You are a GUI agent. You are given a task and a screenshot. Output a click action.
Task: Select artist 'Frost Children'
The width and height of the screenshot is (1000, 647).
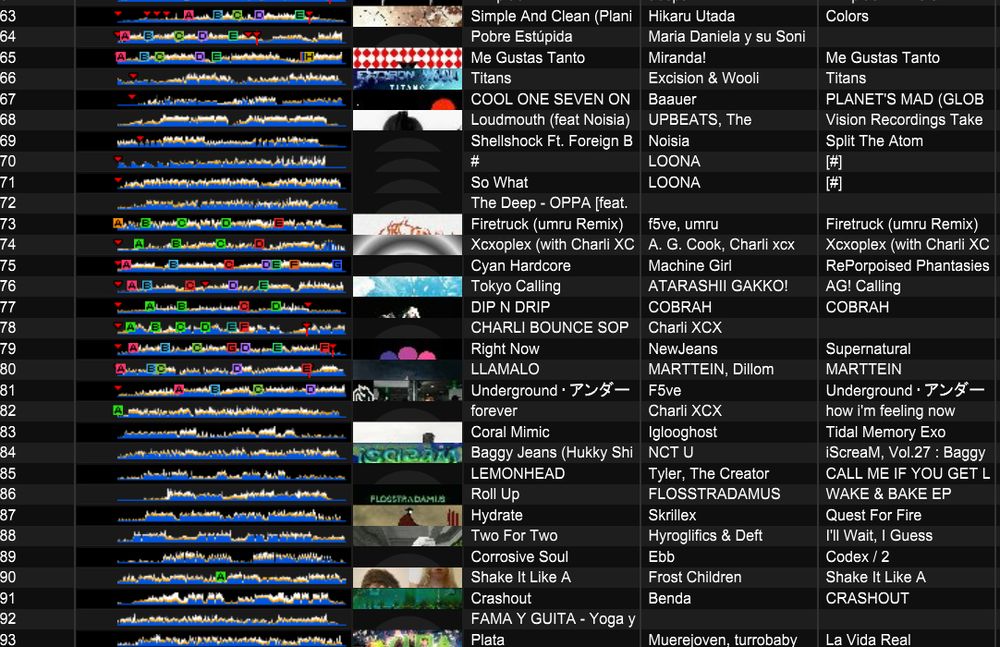(695, 577)
